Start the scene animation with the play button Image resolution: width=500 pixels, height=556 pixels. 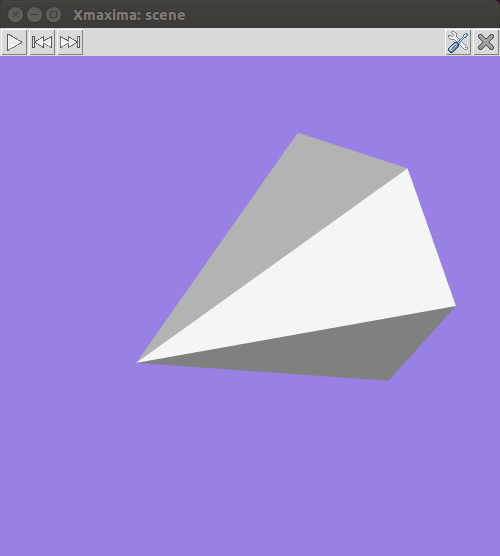[14, 42]
